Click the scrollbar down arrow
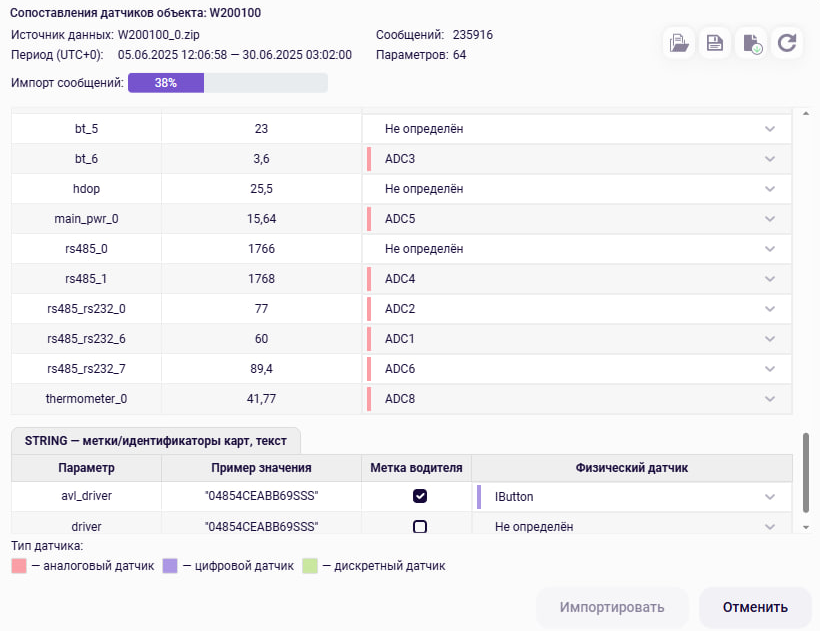This screenshot has width=820, height=631. point(807,526)
